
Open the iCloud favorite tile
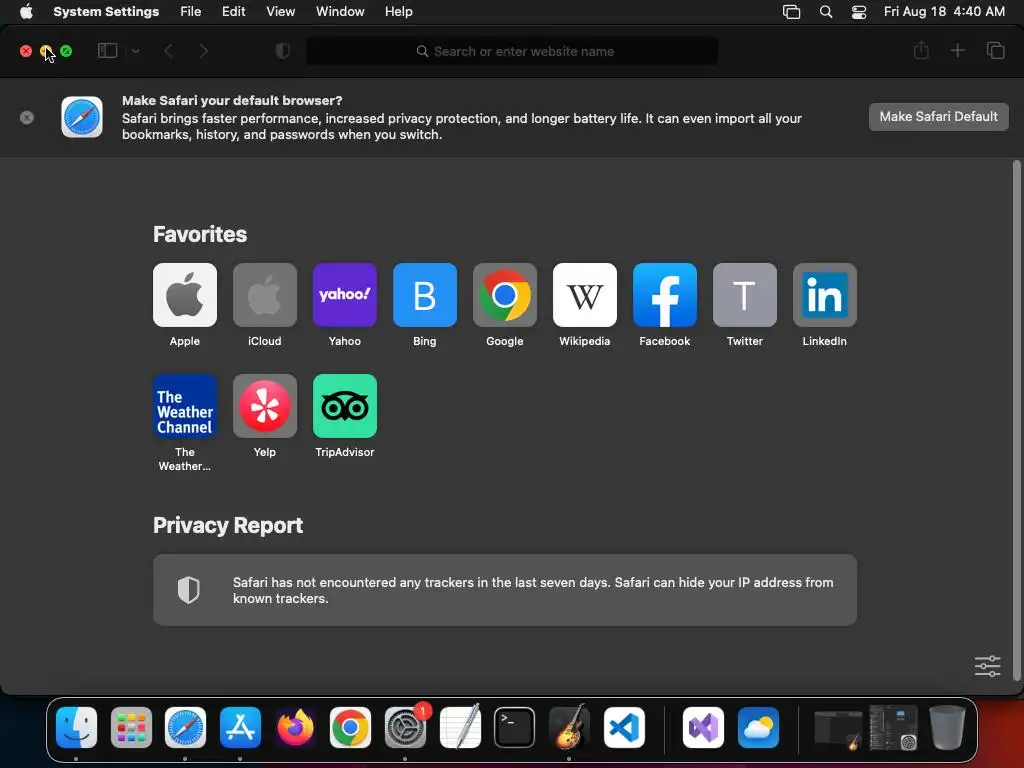264,295
